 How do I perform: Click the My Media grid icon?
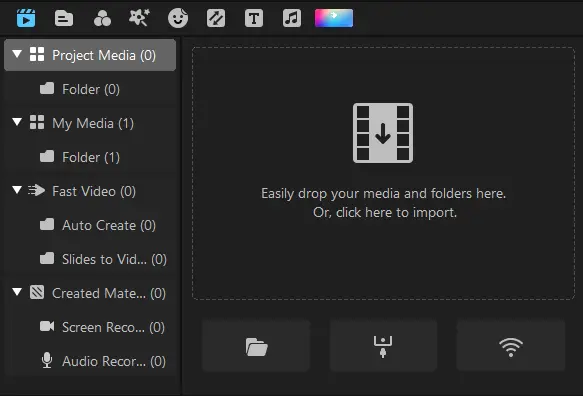click(37, 122)
